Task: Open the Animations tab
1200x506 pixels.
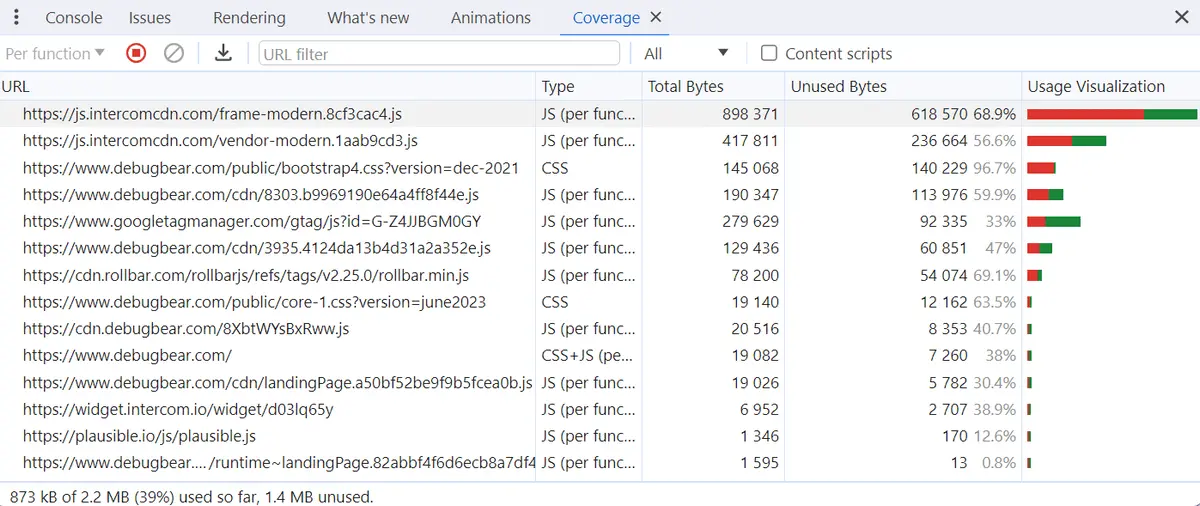Action: [x=491, y=17]
